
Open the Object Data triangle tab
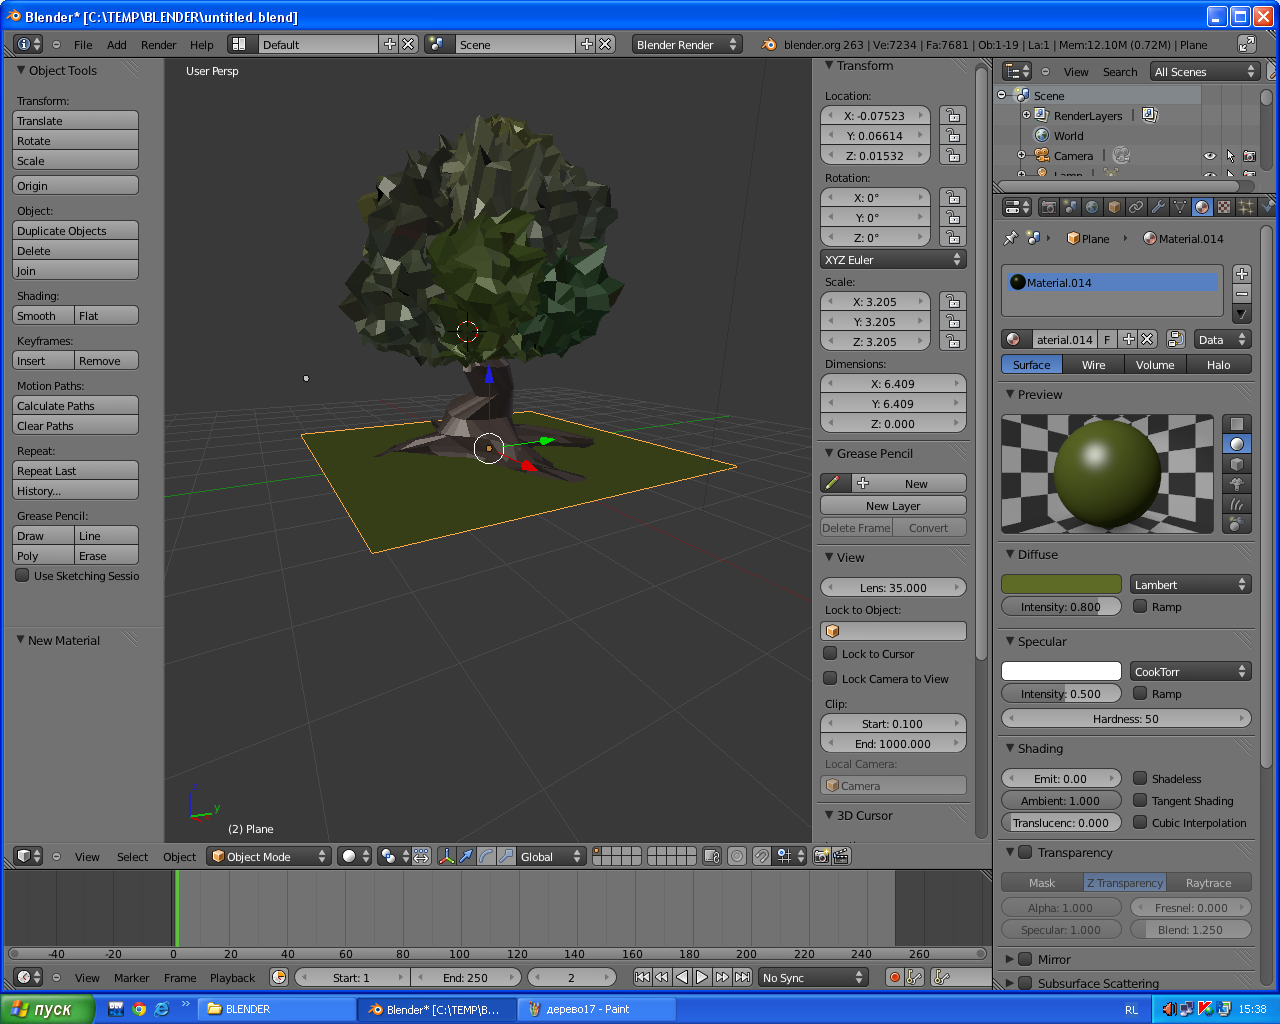(x=1180, y=207)
